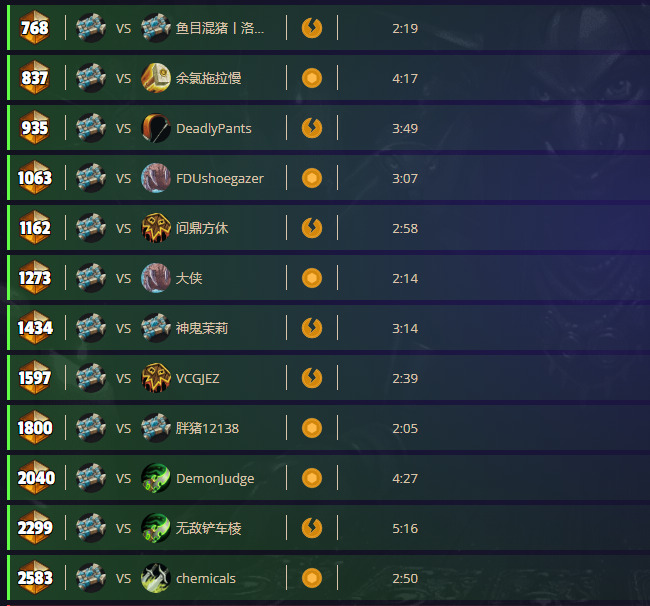
Task: Click the 4:27 duration in the DemonJudge row
Action: pyautogui.click(x=405, y=478)
